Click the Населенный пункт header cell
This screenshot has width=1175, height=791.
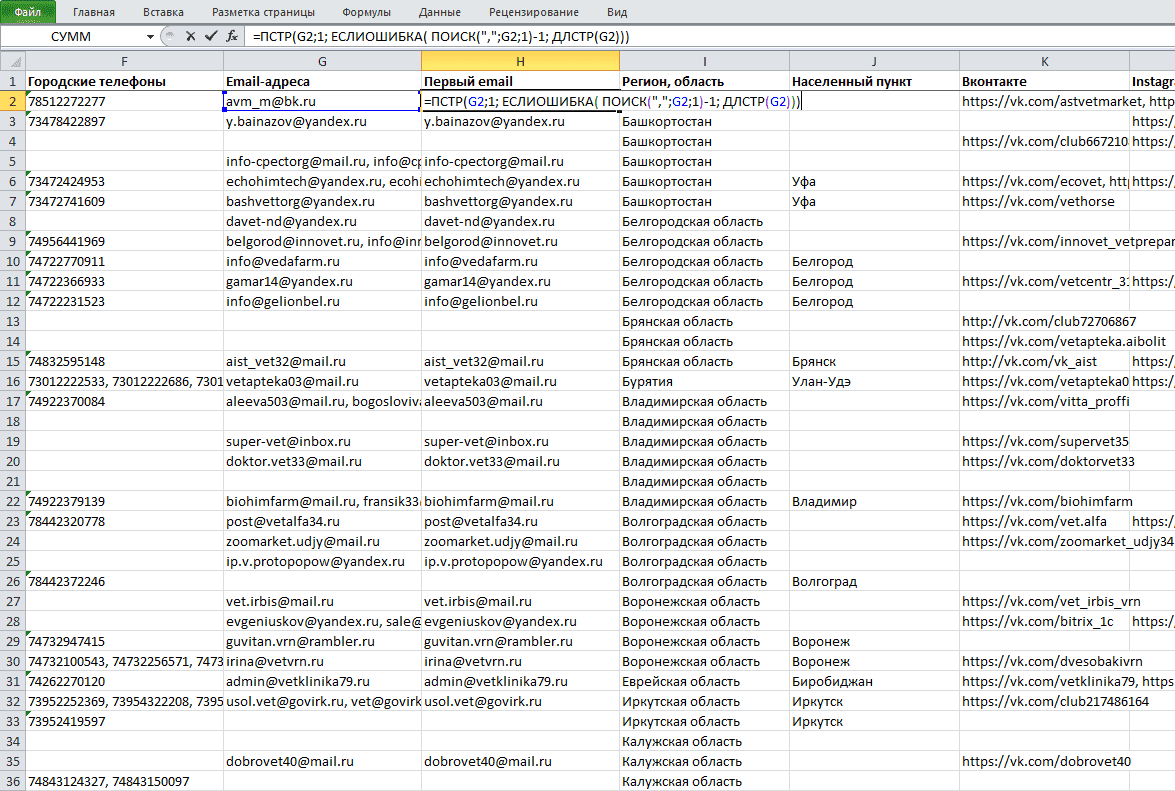pos(875,82)
